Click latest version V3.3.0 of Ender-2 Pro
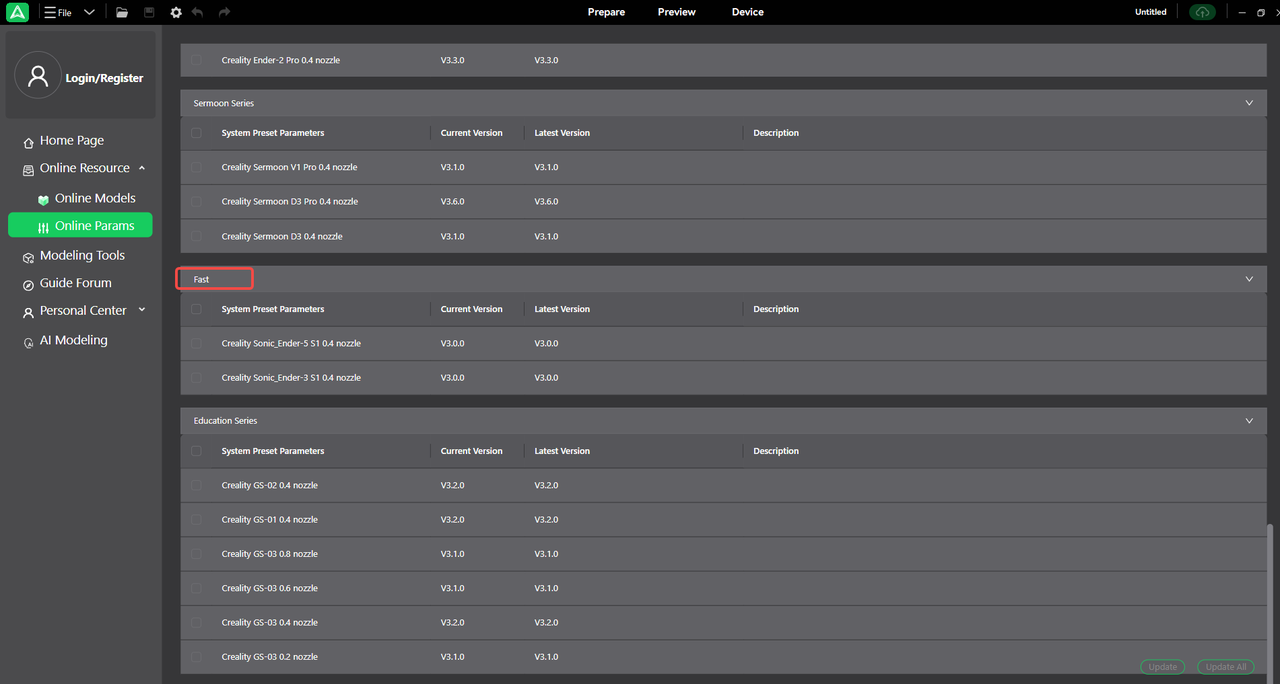 pos(547,60)
